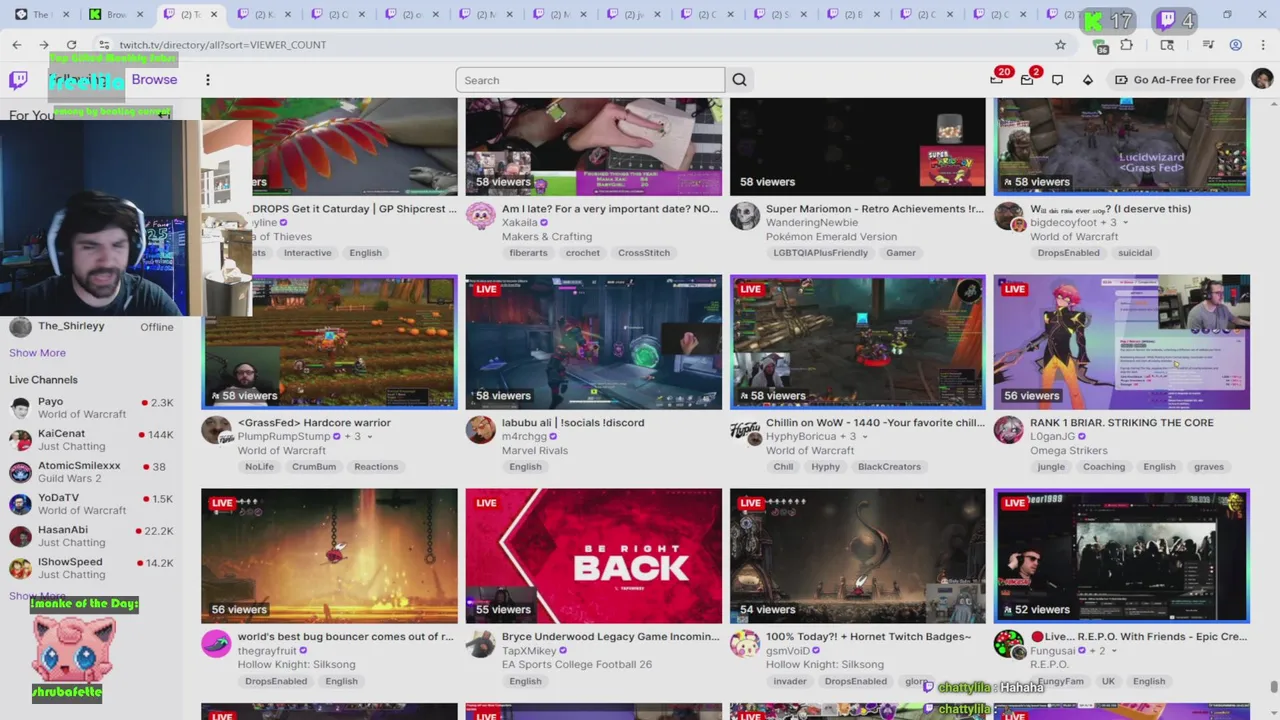1280x720 pixels.
Task: Click the Twitch logo home icon
Action: (18, 80)
